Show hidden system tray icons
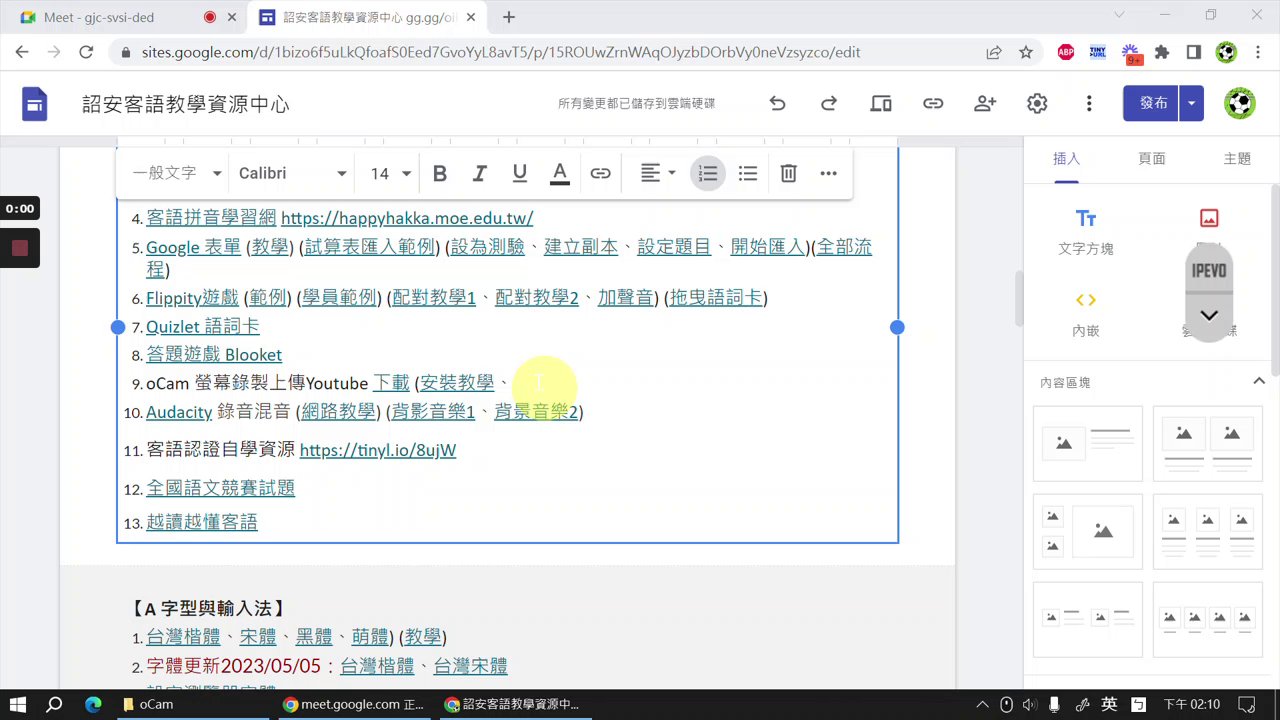The width and height of the screenshot is (1280, 720). point(982,704)
